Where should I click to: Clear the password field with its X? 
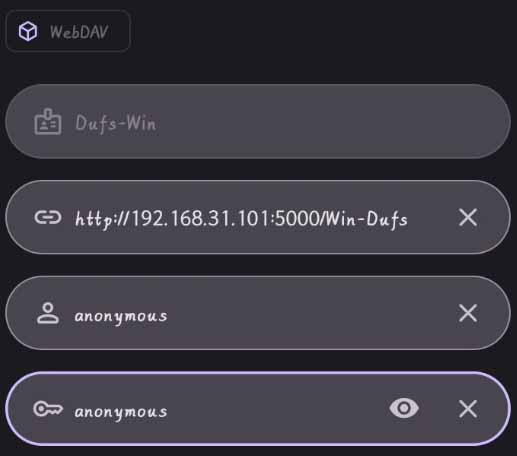[x=468, y=409]
